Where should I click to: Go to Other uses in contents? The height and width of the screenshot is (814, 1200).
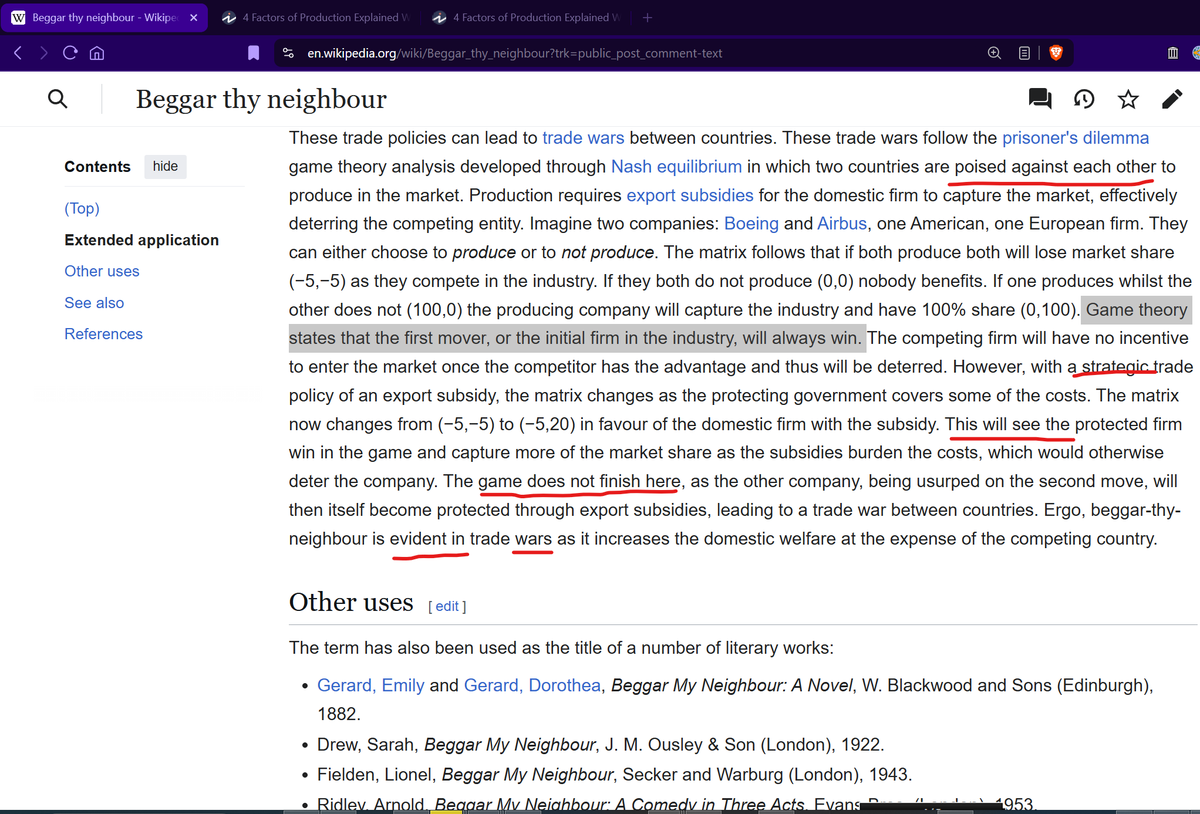[x=102, y=271]
